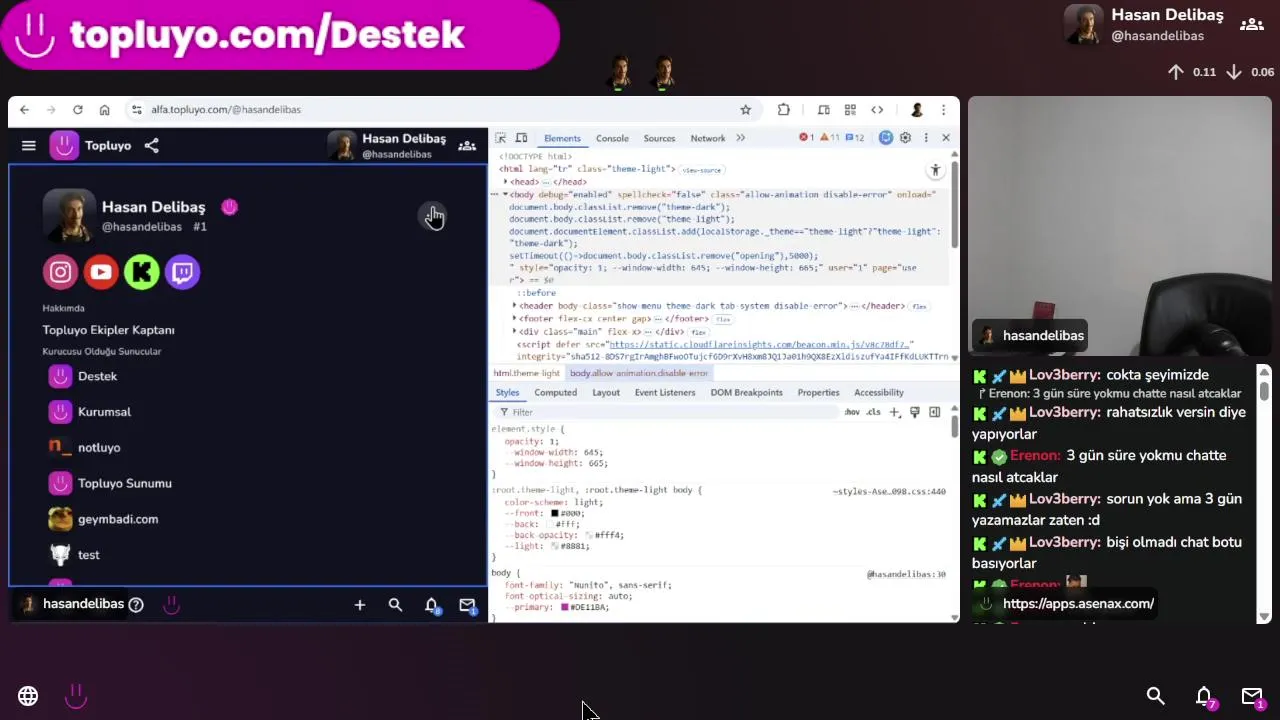Open Hasan Delibaş's Instagram profile icon
The width and height of the screenshot is (1280, 720).
coord(60,272)
